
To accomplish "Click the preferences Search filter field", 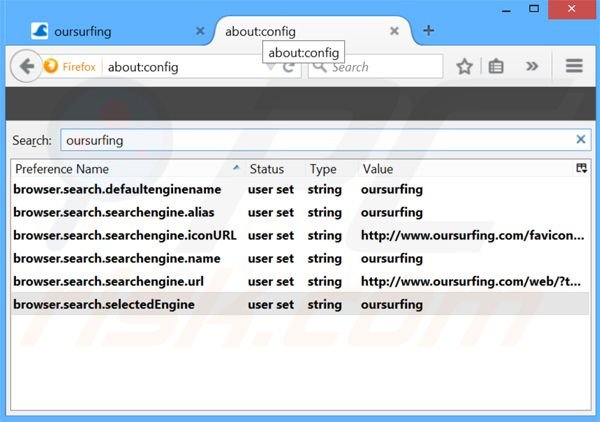I will click(326, 140).
